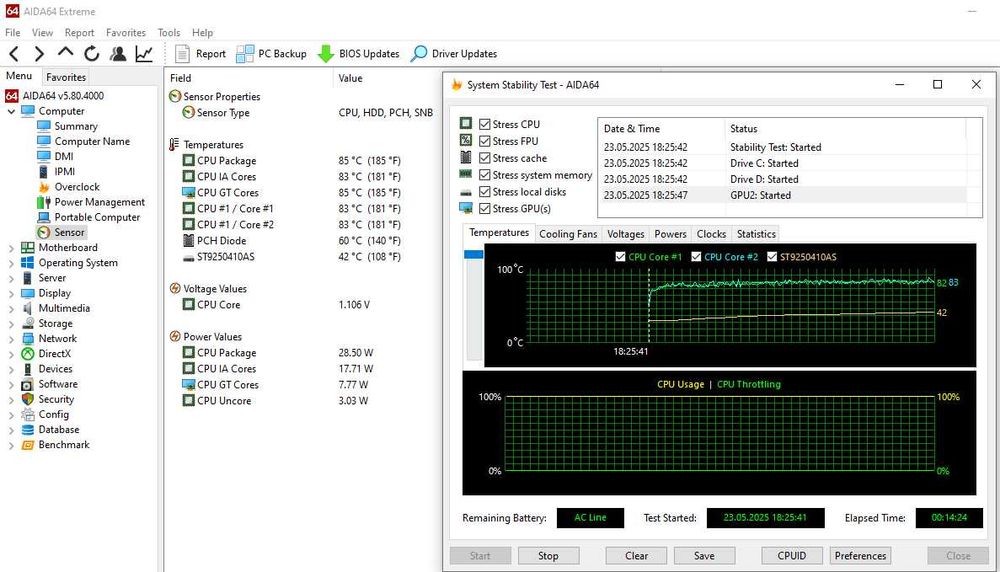Click the Forward navigation arrow

point(39,54)
